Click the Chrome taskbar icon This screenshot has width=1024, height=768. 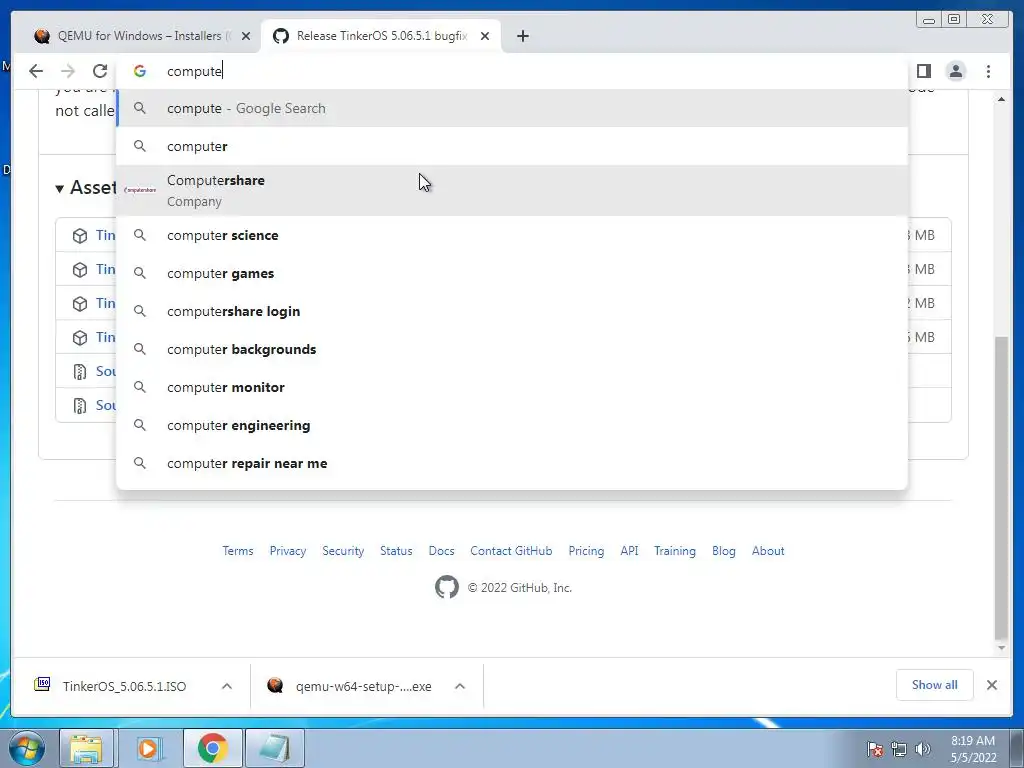pyautogui.click(x=212, y=748)
